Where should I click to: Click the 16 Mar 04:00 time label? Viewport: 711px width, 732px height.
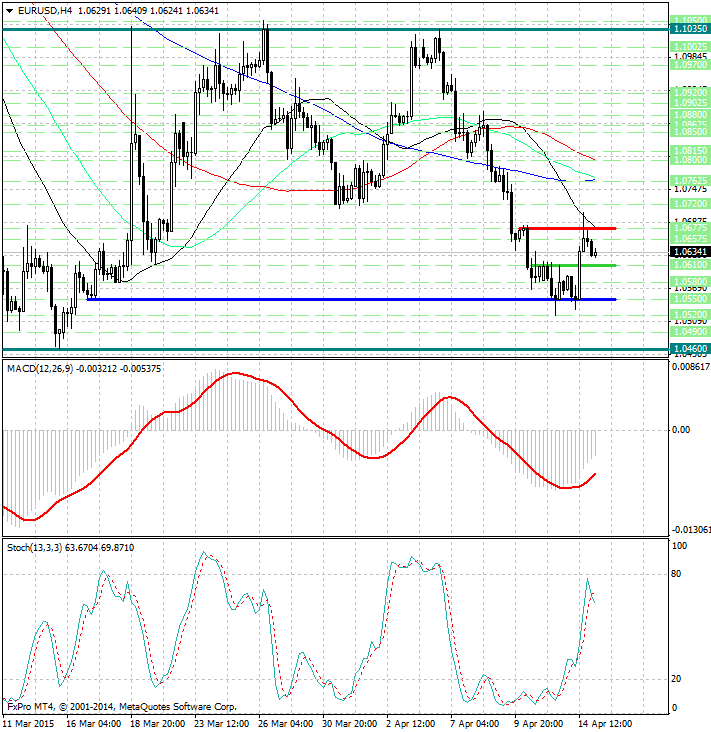[94, 724]
